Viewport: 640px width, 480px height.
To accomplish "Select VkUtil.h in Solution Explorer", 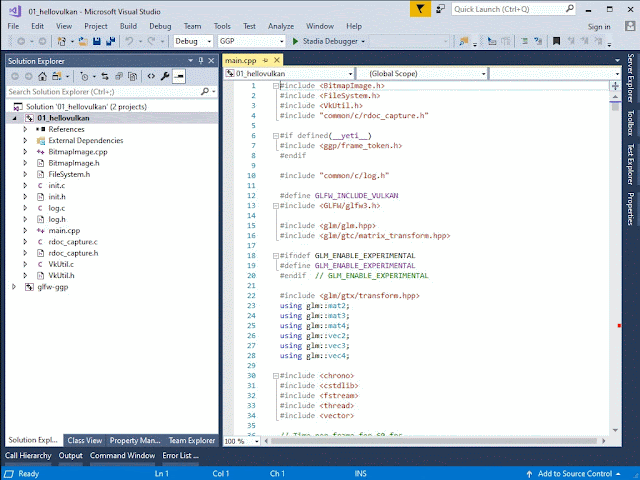I will pyautogui.click(x=61, y=276).
